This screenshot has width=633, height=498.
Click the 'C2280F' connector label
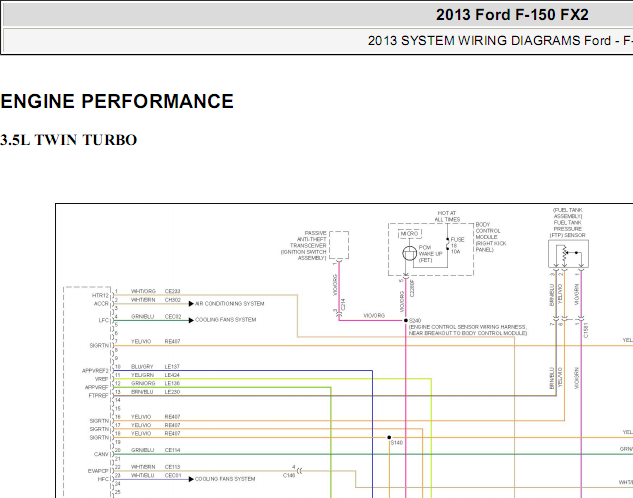(412, 289)
